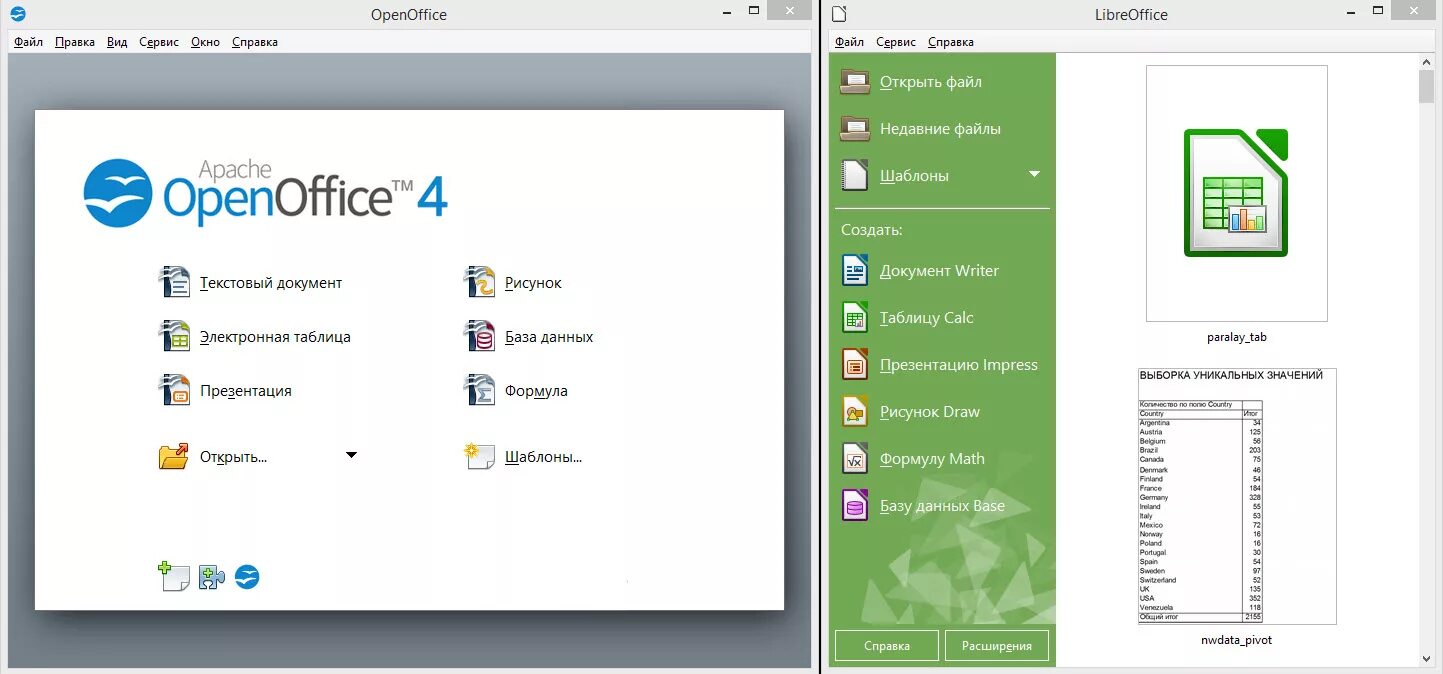Click the Рисунок link in OpenOffice
Image resolution: width=1443 pixels, height=674 pixels.
533,283
